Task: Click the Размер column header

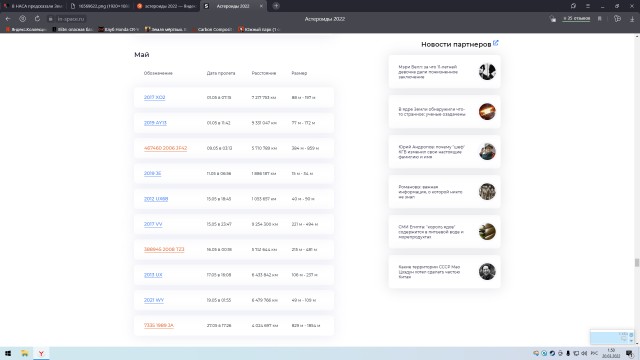Action: click(x=299, y=73)
